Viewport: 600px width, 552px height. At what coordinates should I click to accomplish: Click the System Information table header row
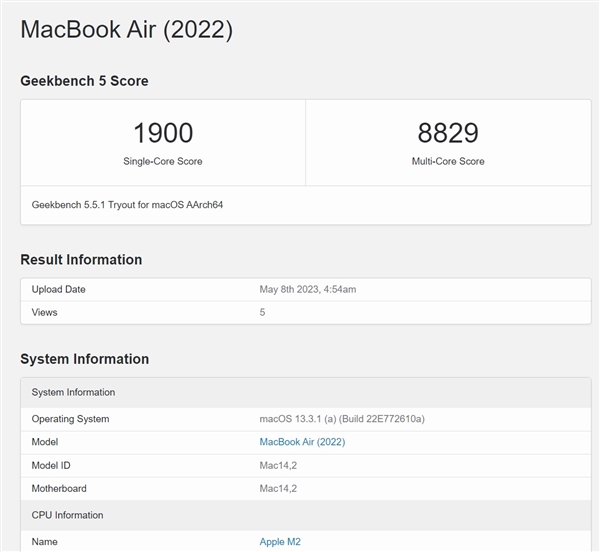click(x=306, y=392)
